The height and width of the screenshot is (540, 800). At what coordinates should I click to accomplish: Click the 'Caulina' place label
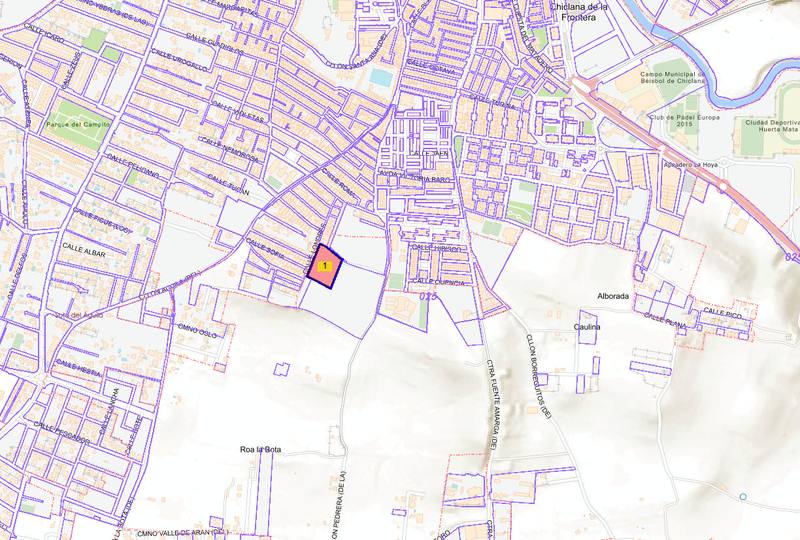(587, 327)
